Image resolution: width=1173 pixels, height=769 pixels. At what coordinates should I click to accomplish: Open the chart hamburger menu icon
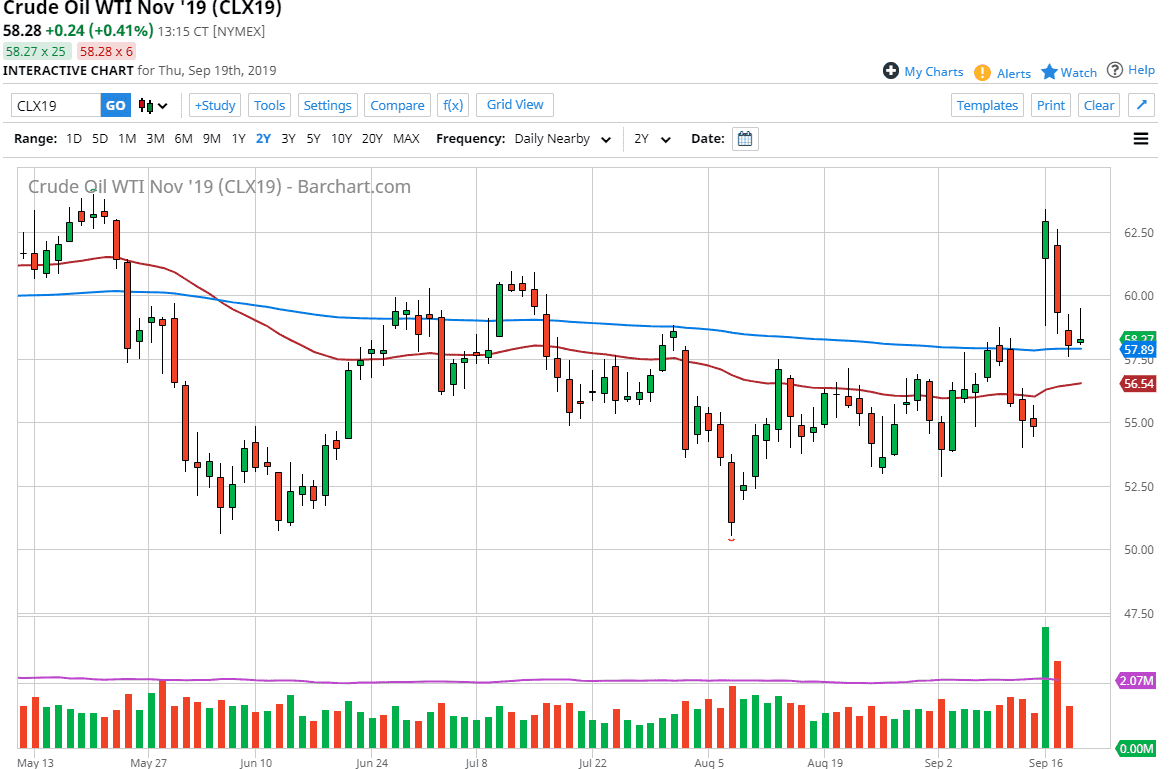point(1141,138)
